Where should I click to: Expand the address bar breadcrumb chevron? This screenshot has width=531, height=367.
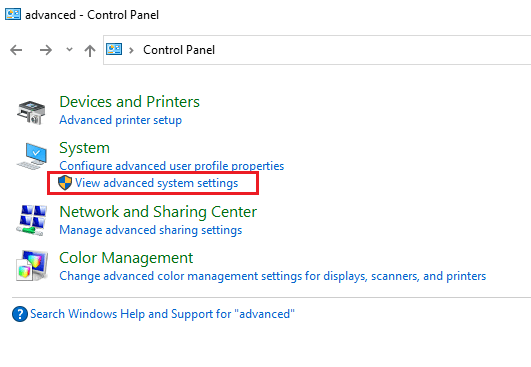(131, 50)
